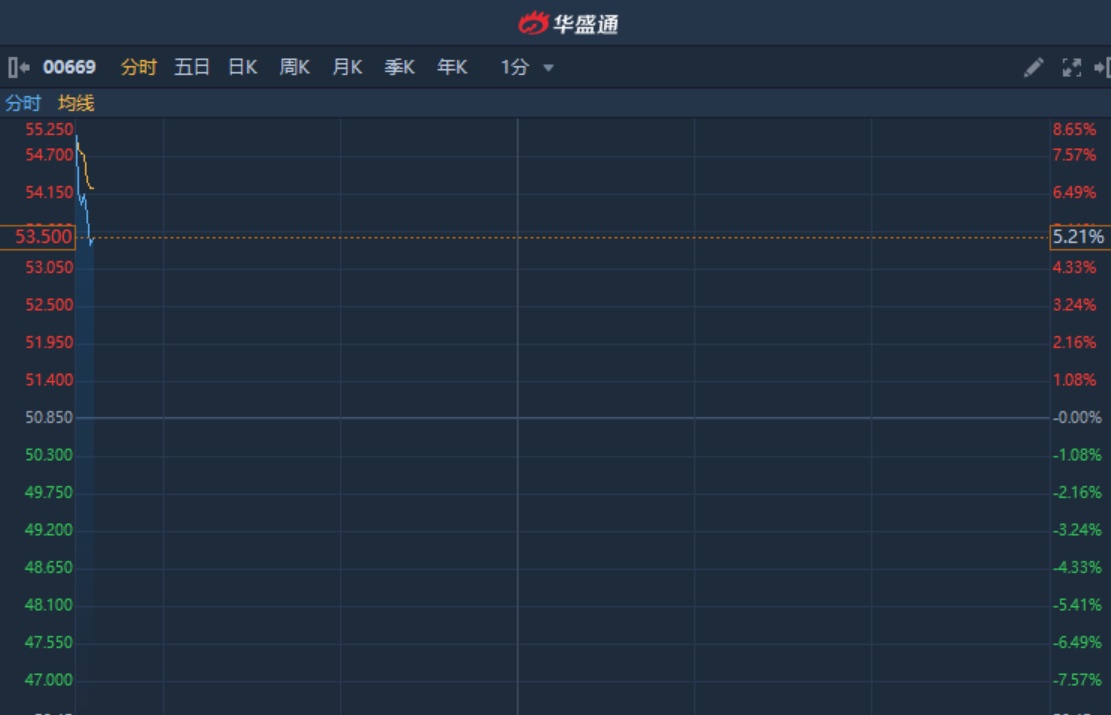Click the 48.650 price axis label

49,568
